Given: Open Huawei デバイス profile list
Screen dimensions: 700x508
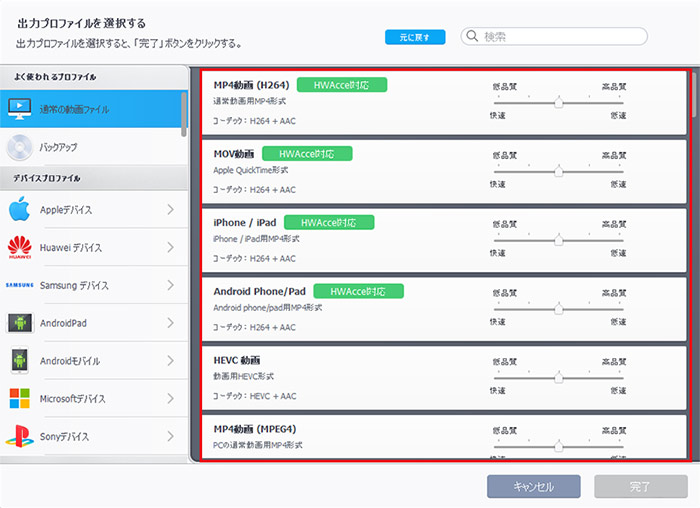Looking at the screenshot, I should point(94,247).
